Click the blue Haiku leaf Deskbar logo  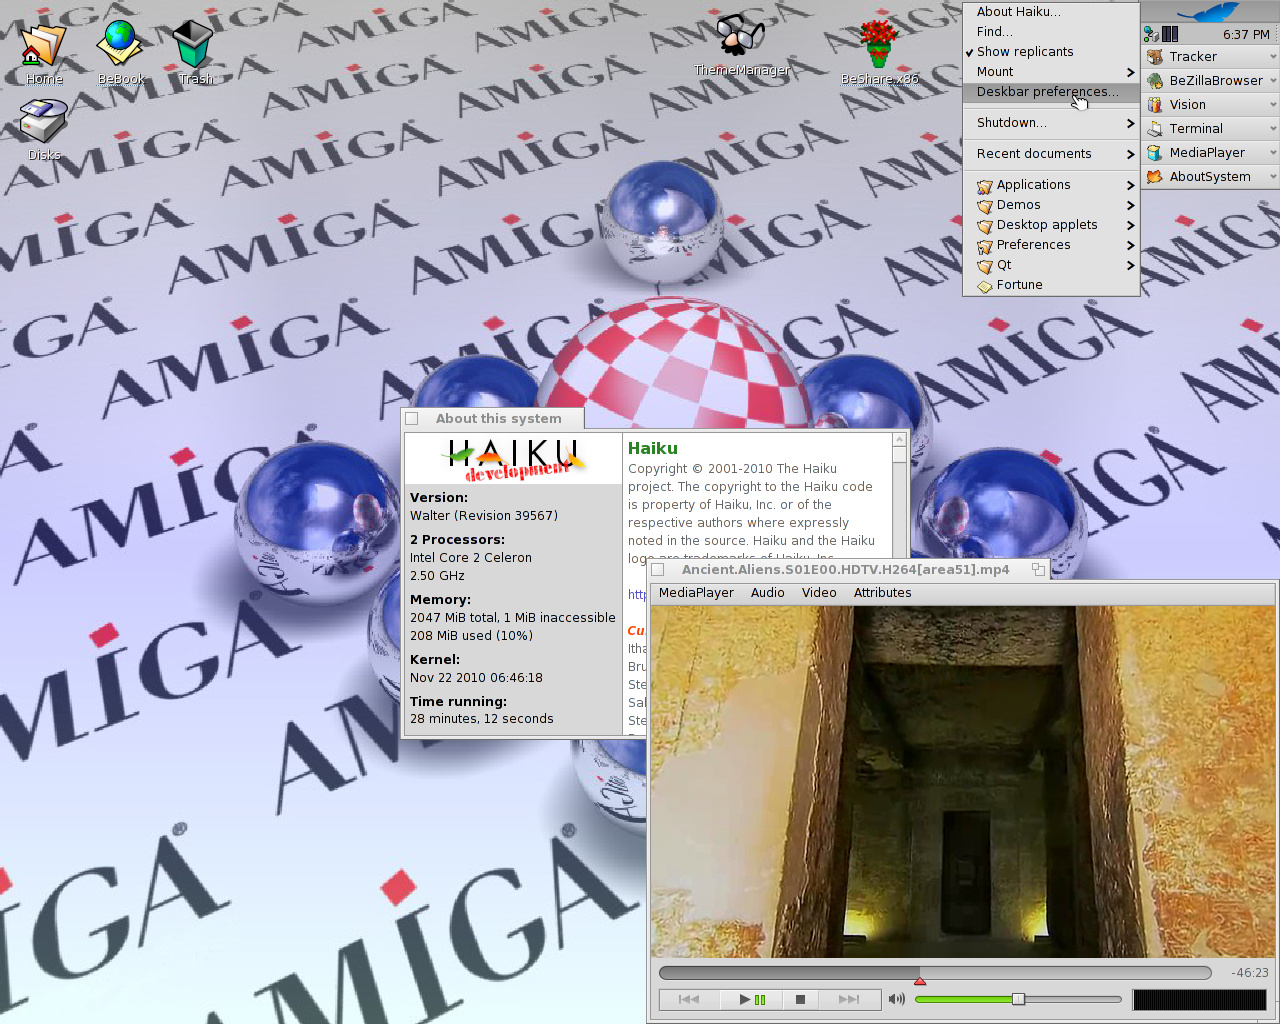(x=1209, y=11)
